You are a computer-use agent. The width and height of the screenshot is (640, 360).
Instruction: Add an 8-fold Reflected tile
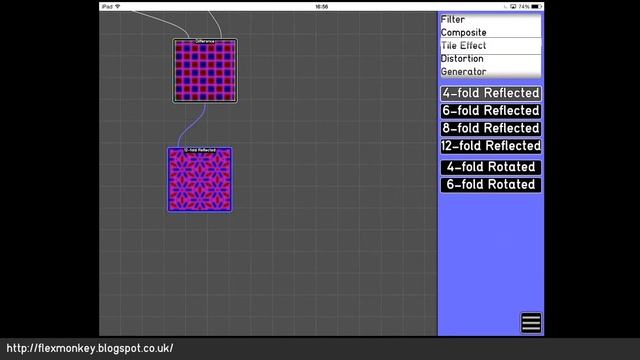[491, 129]
